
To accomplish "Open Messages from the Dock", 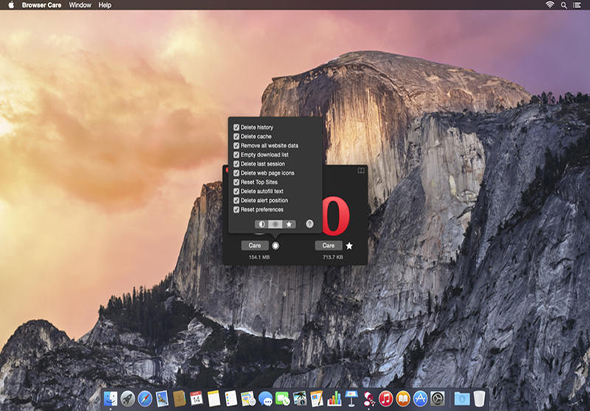I will click(x=266, y=399).
